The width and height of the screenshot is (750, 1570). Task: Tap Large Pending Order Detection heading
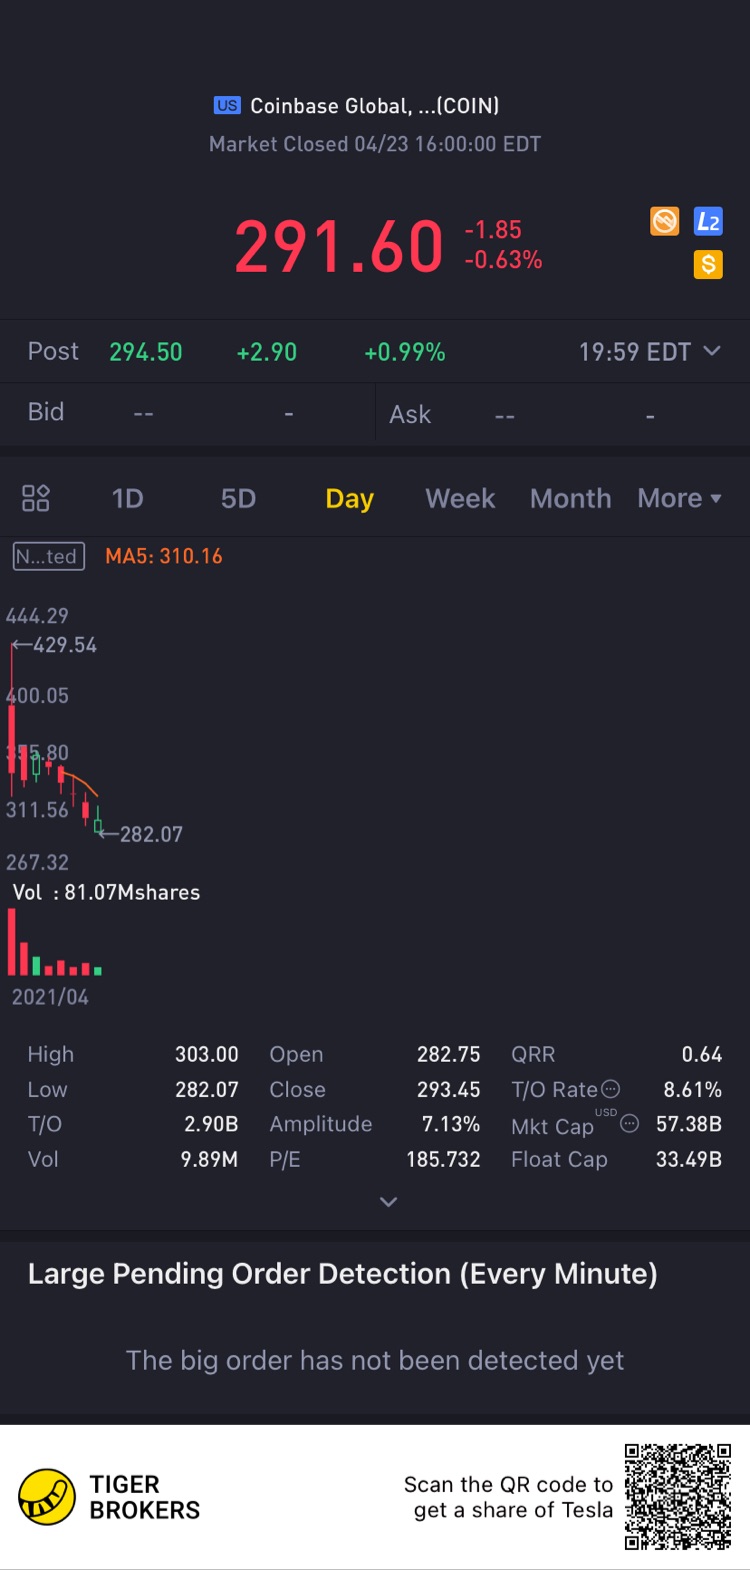[x=343, y=1274]
